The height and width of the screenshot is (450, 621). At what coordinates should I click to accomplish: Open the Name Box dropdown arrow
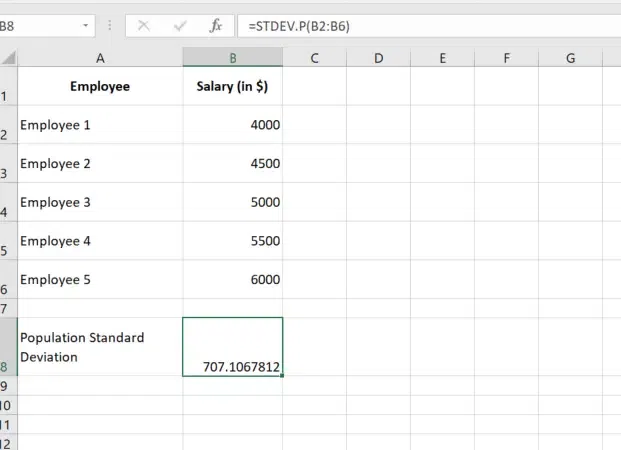[x=86, y=26]
